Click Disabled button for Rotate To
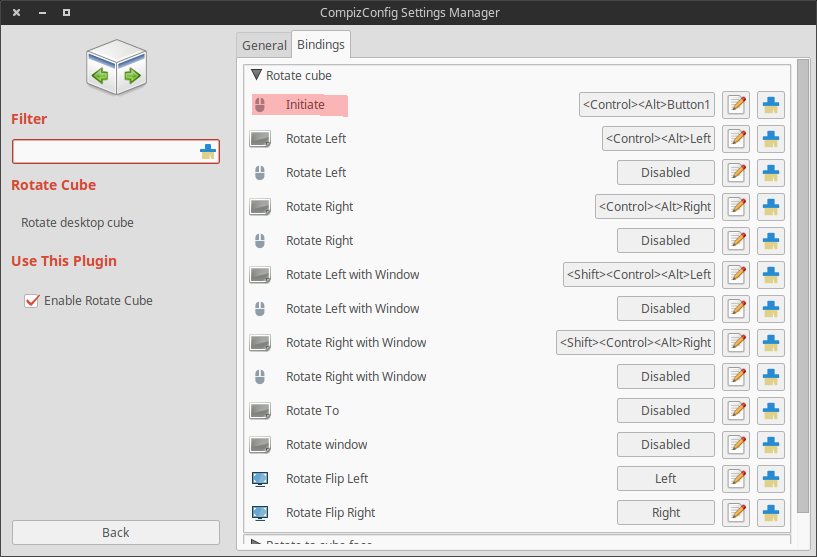Image resolution: width=817 pixels, height=557 pixels. click(x=666, y=411)
